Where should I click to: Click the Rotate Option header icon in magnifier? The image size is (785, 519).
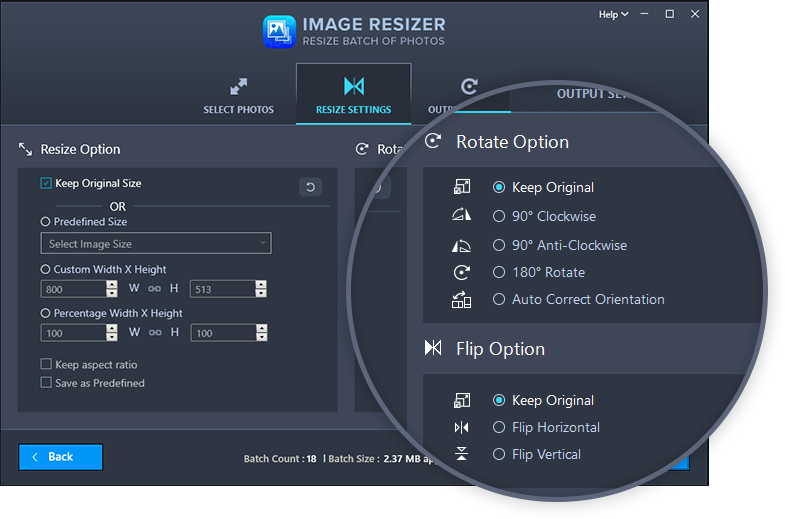click(433, 141)
